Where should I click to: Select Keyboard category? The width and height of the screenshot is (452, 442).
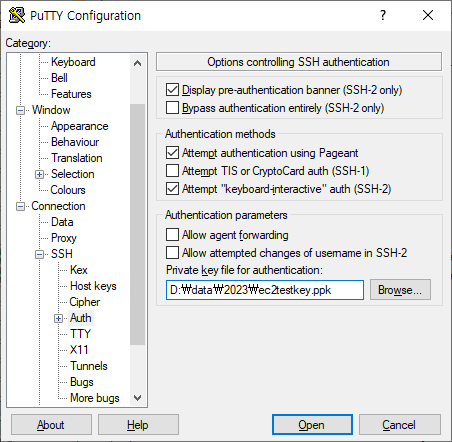(x=73, y=62)
